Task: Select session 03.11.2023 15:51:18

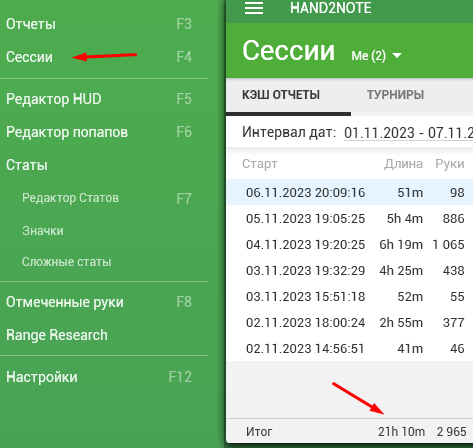Action: (x=350, y=296)
